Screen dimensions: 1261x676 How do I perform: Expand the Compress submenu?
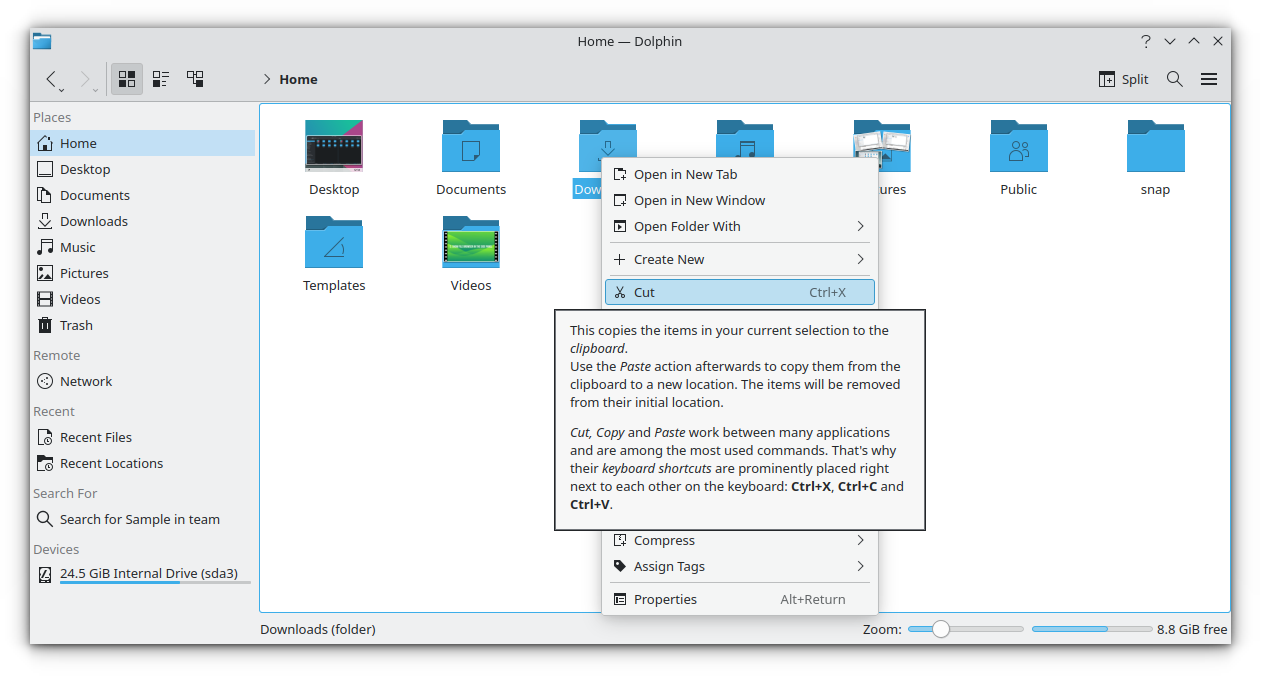coord(738,541)
